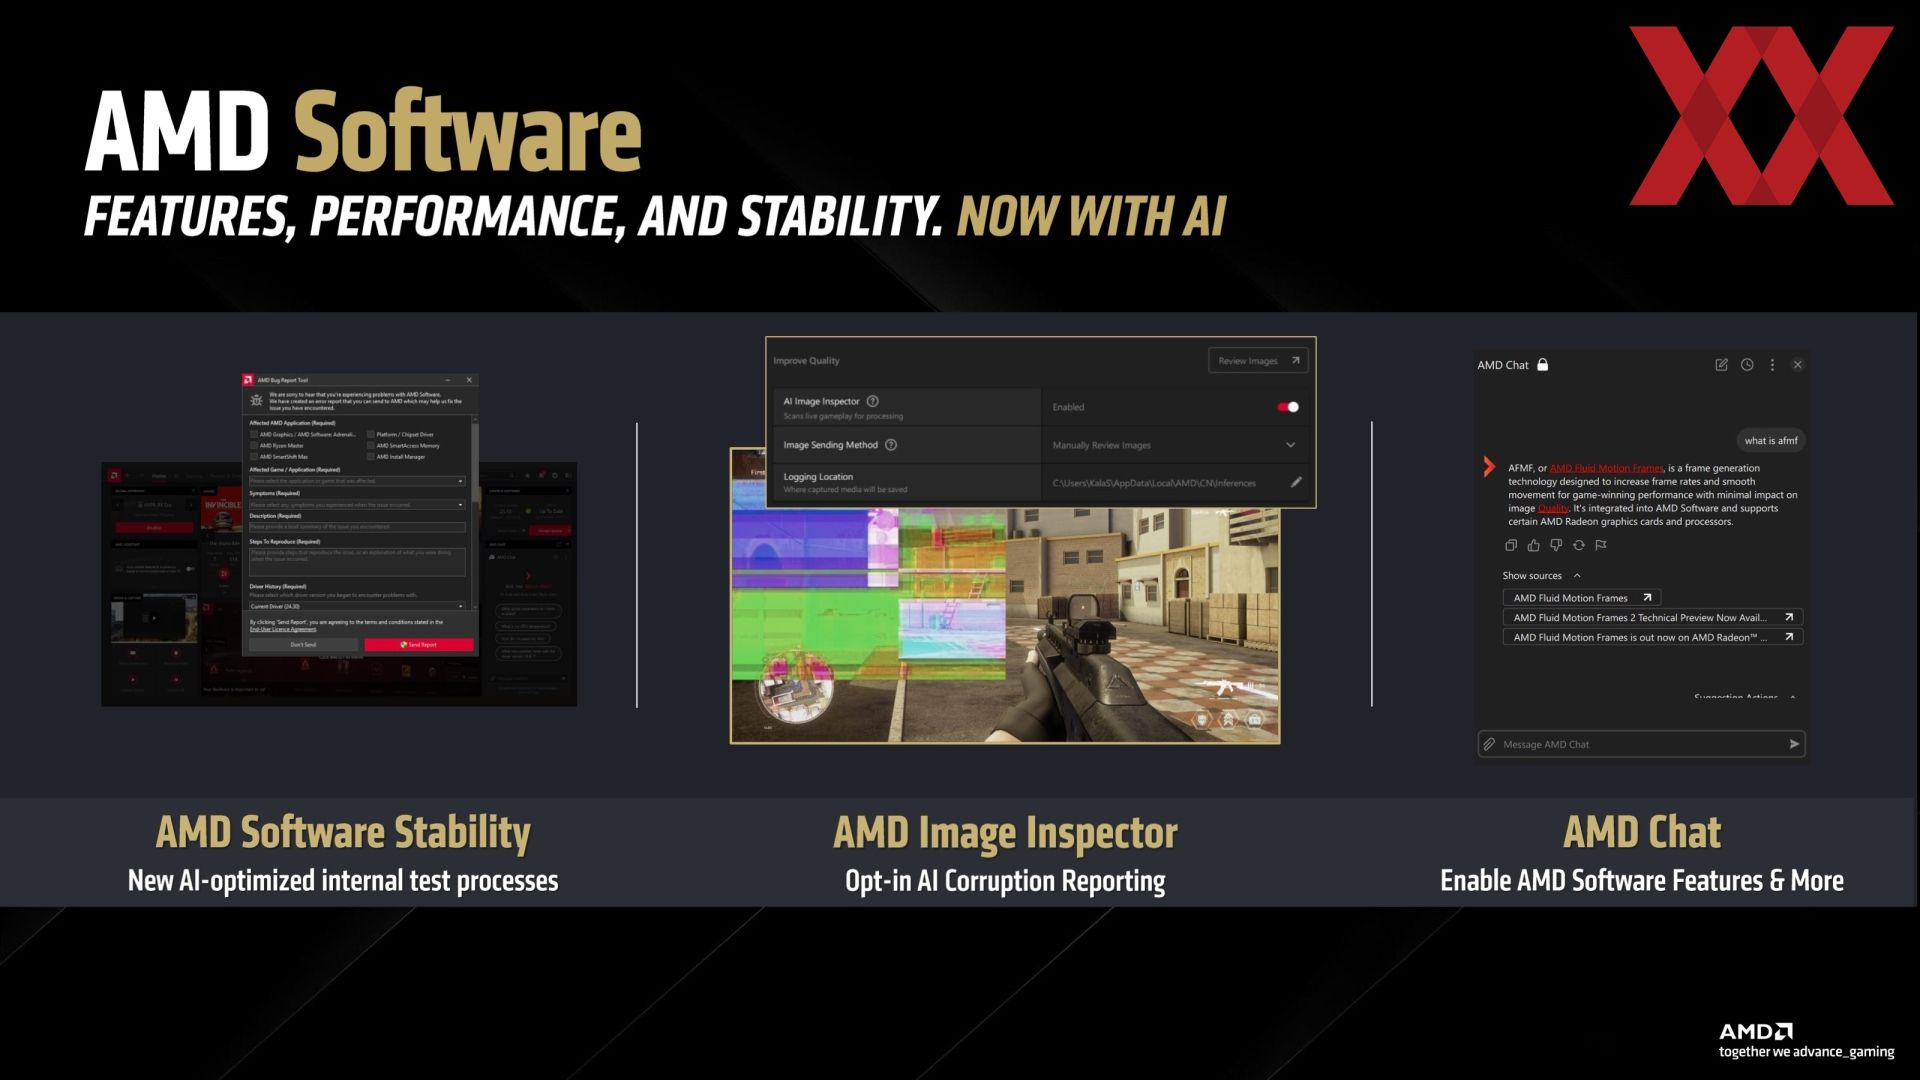Regenerate the AFMF chat response
The width and height of the screenshot is (1920, 1080).
[x=1579, y=545]
